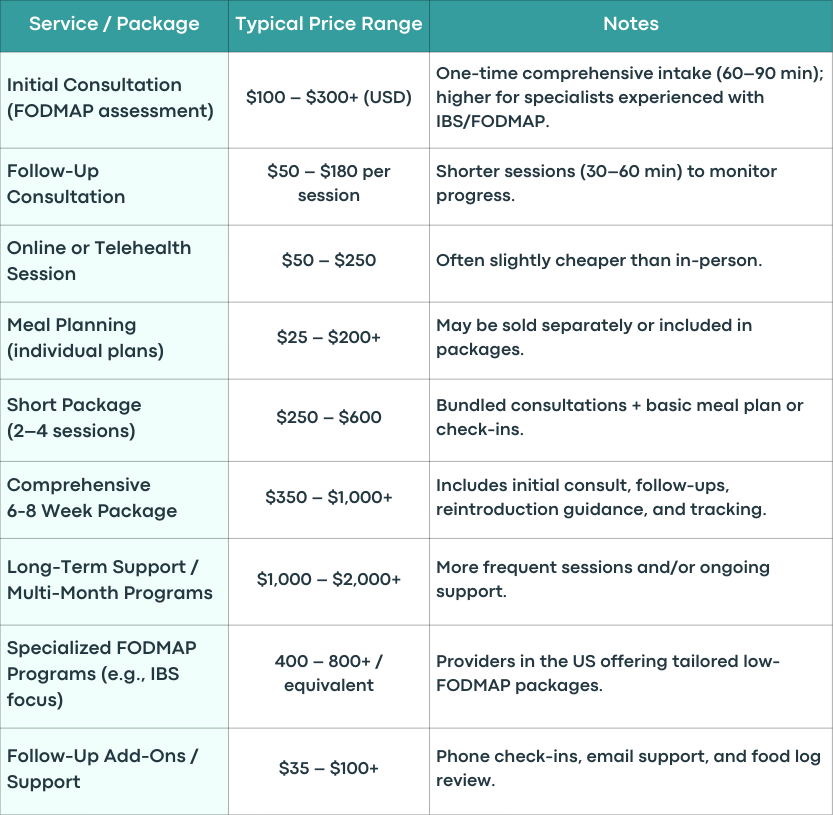Image resolution: width=833 pixels, height=815 pixels.
Task: Select the Long-Term Support / Multi-Month Programs cell
Action: click(114, 582)
